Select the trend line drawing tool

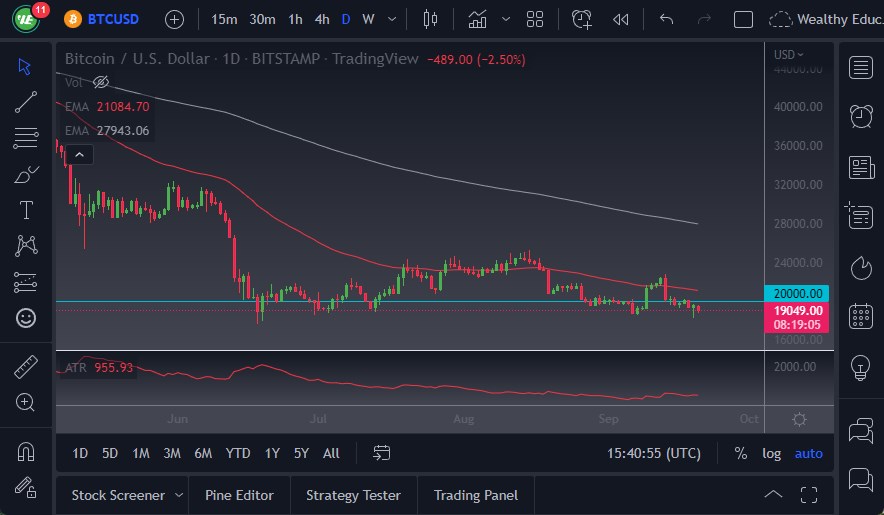pos(26,101)
